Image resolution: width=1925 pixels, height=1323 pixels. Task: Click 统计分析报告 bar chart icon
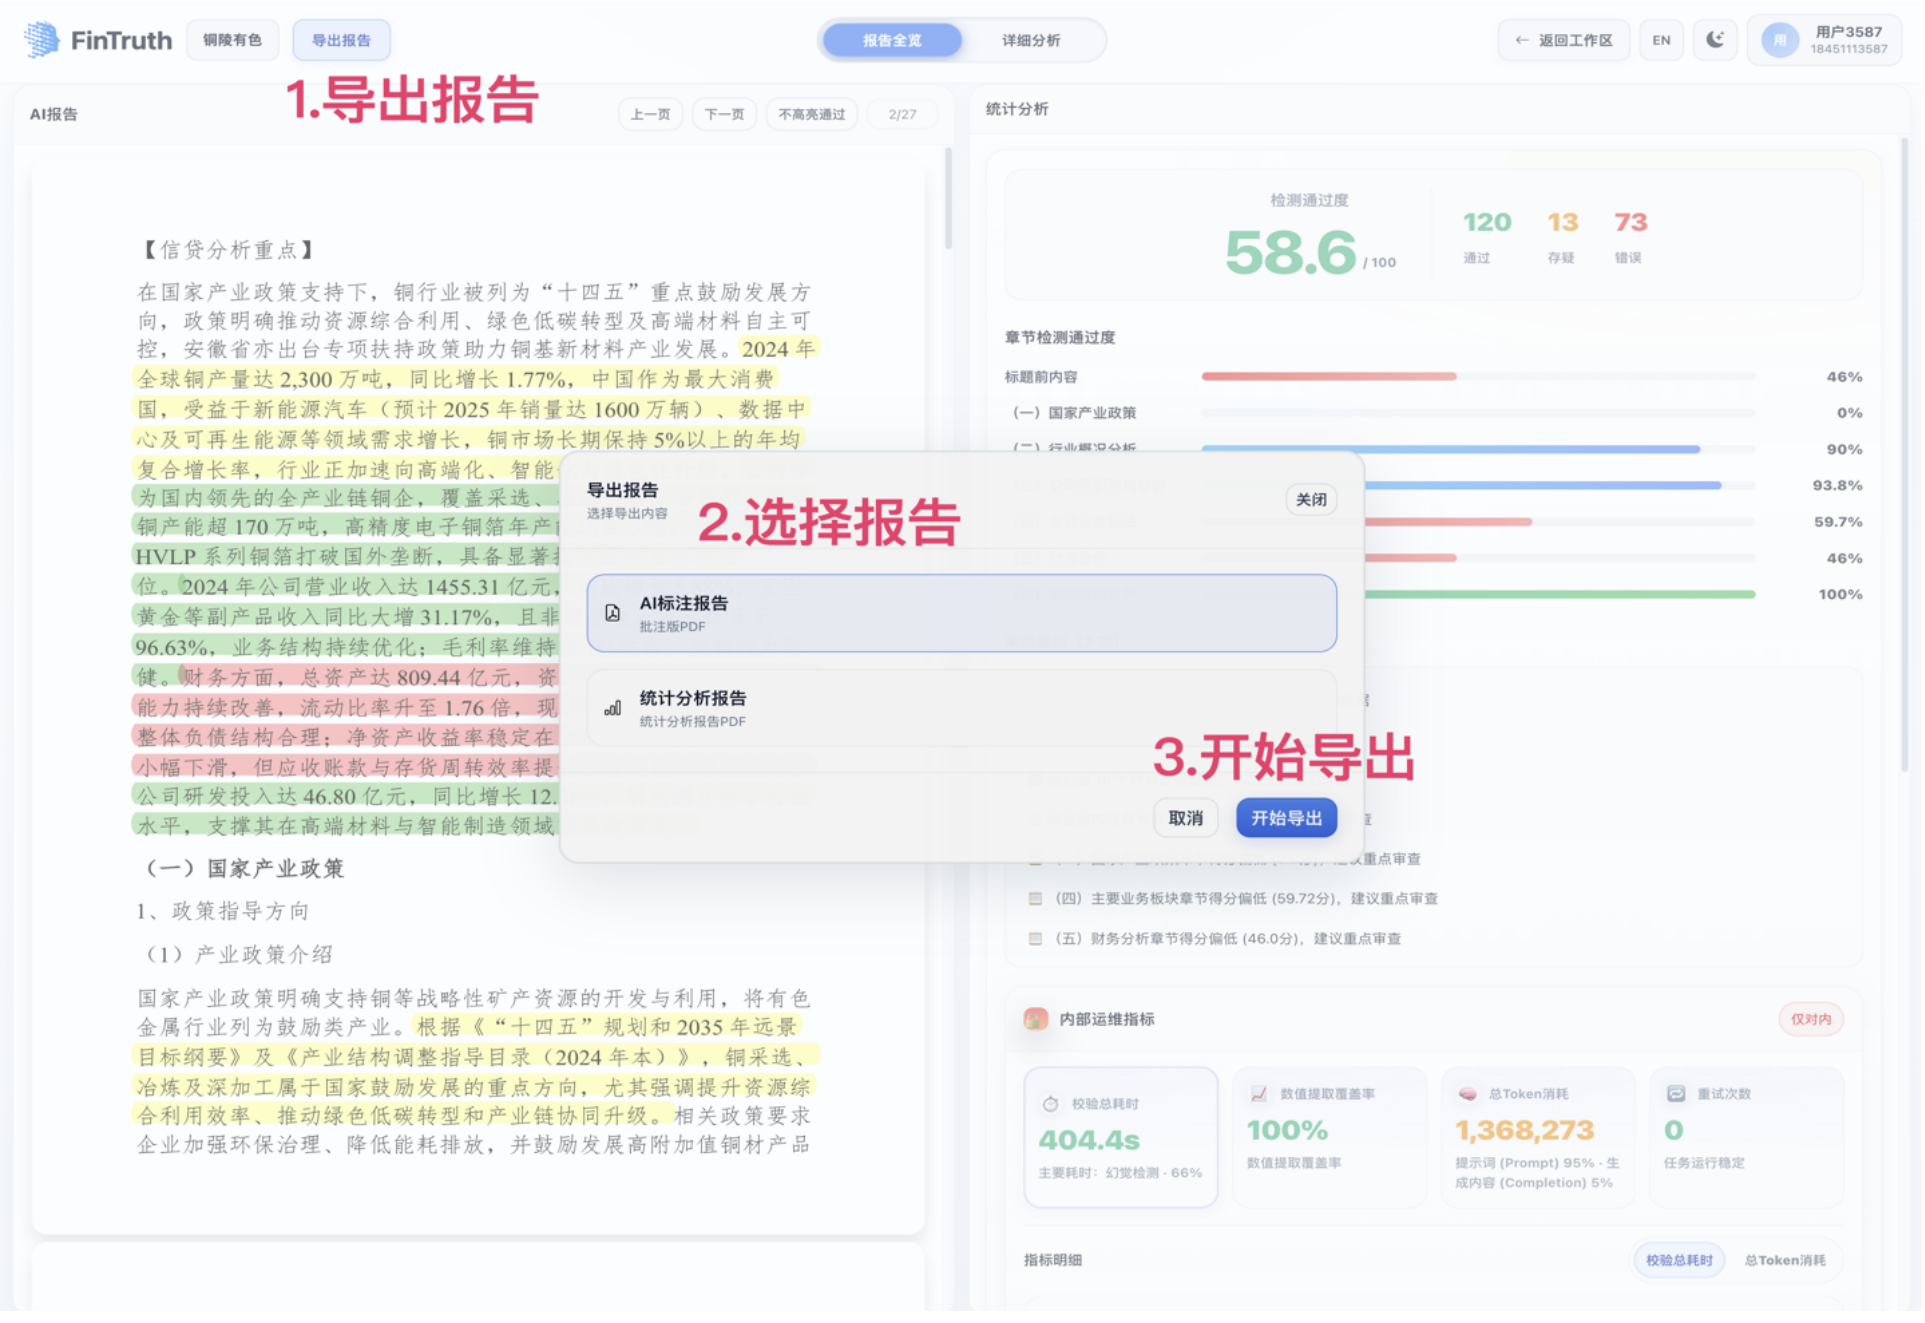613,708
